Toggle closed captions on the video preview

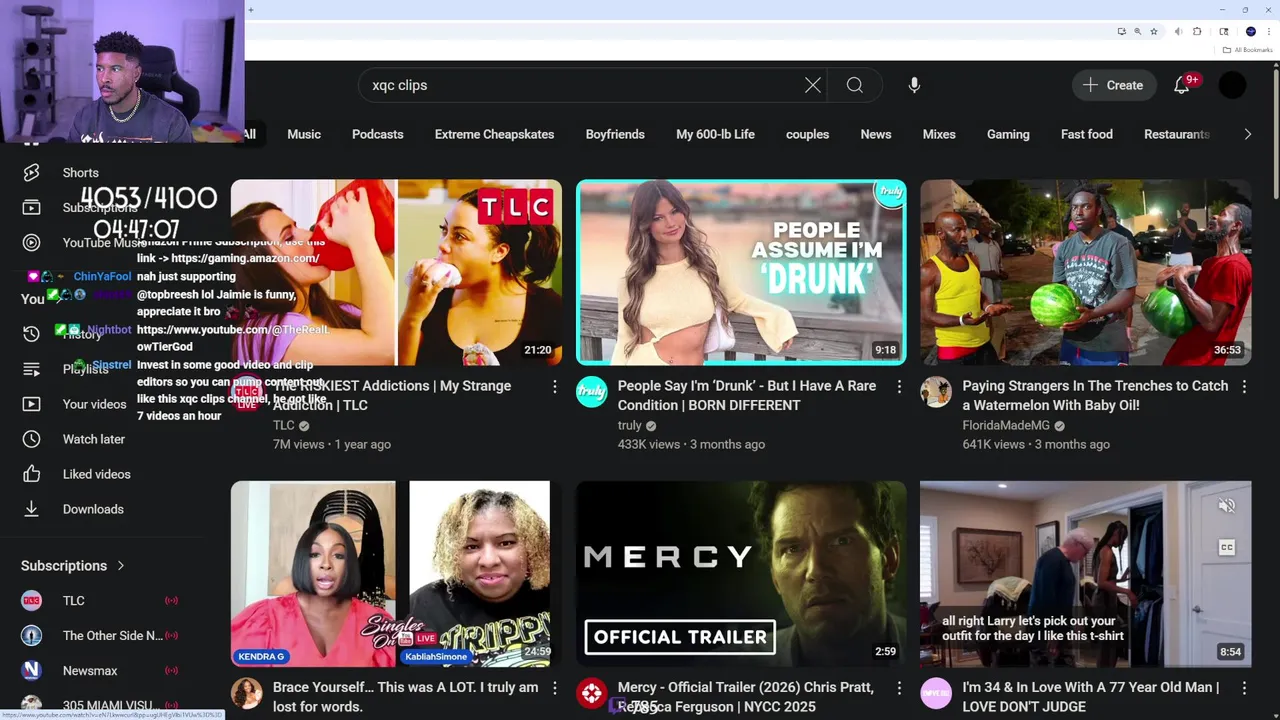click(x=1227, y=547)
